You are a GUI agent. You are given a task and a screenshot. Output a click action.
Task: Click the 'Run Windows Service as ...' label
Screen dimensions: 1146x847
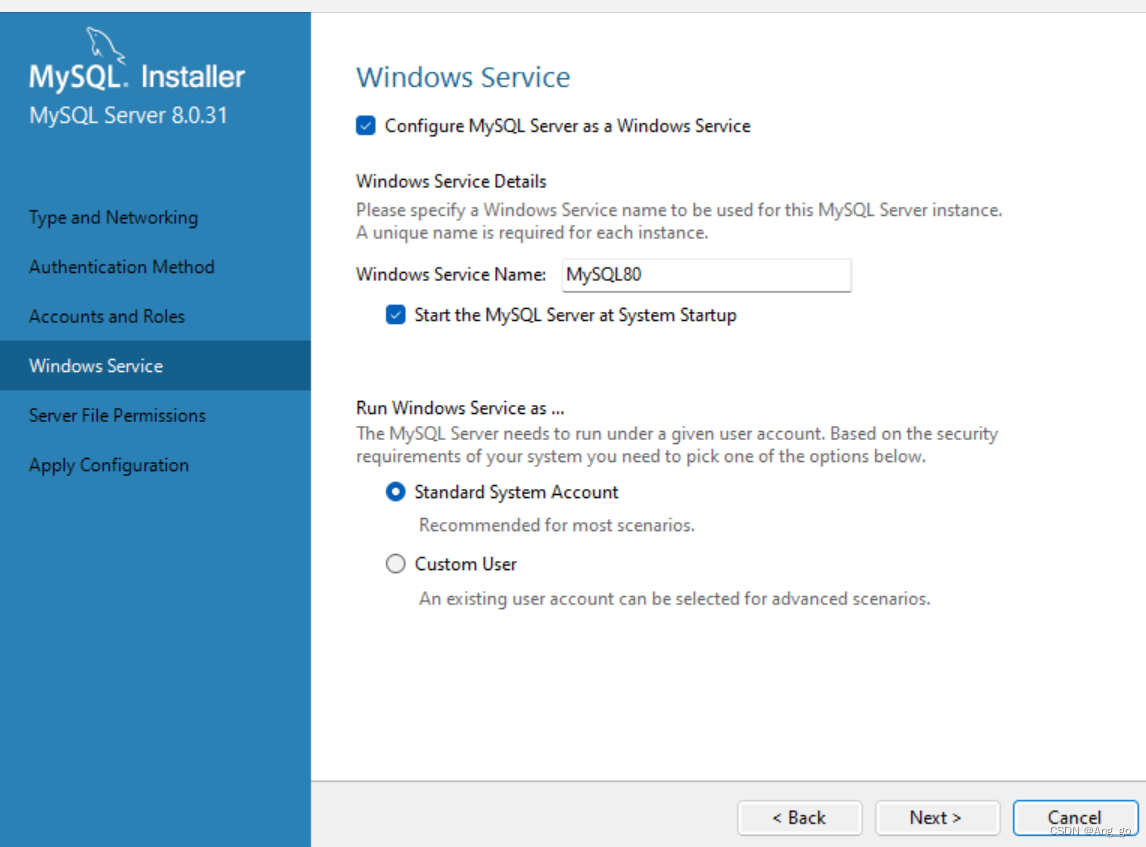(460, 408)
